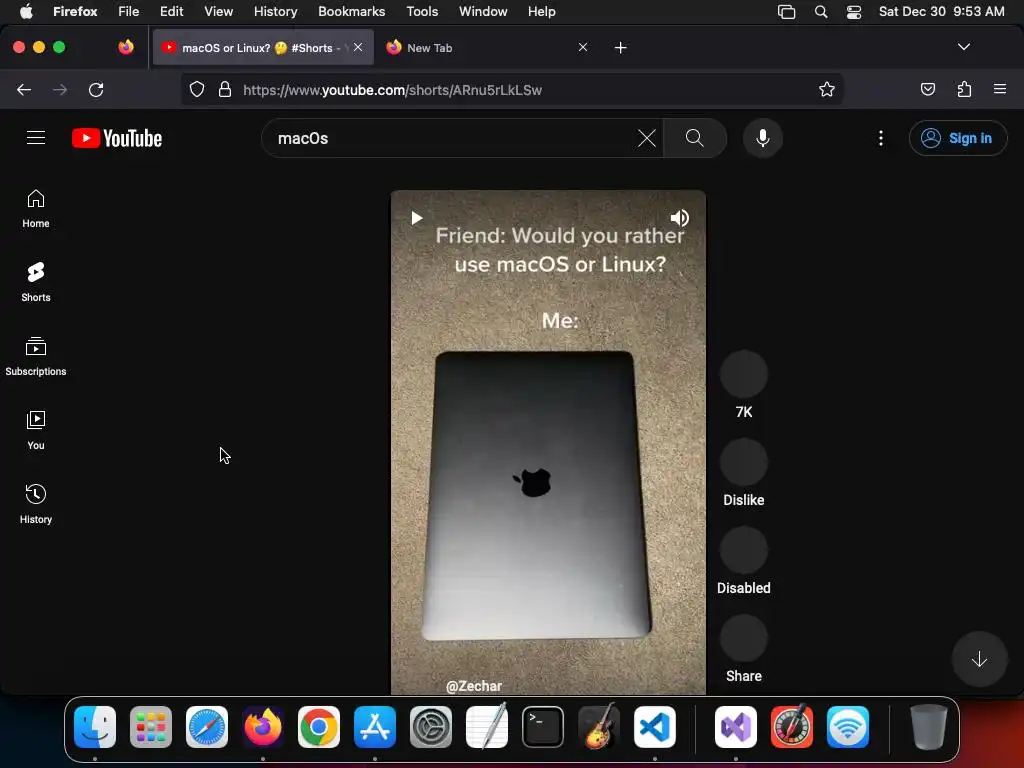
Task: Like the short showing 7K
Action: click(x=744, y=374)
